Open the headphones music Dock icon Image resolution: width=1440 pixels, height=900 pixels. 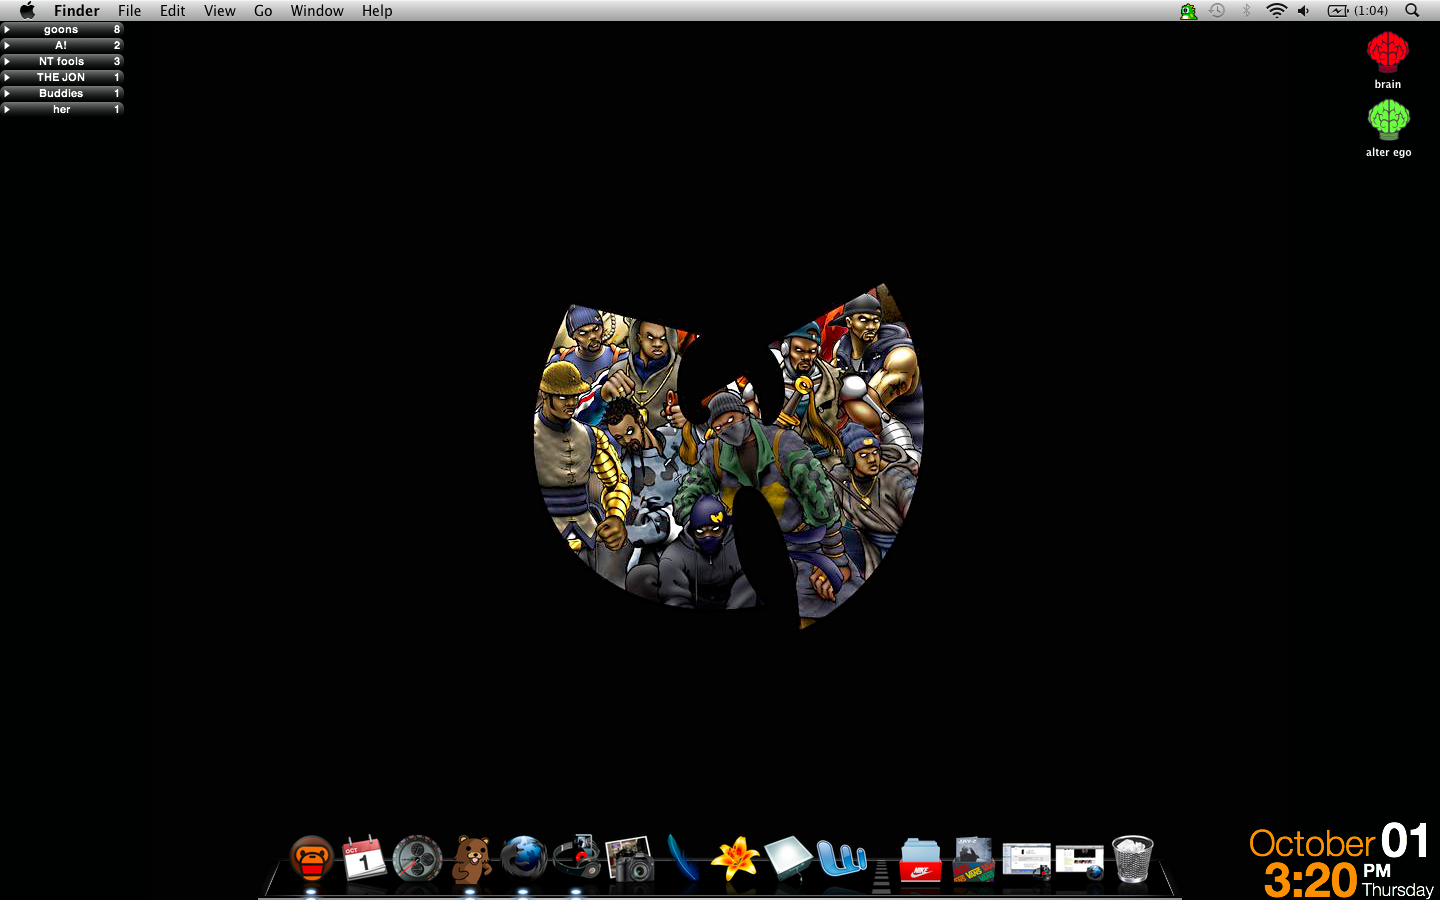577,858
